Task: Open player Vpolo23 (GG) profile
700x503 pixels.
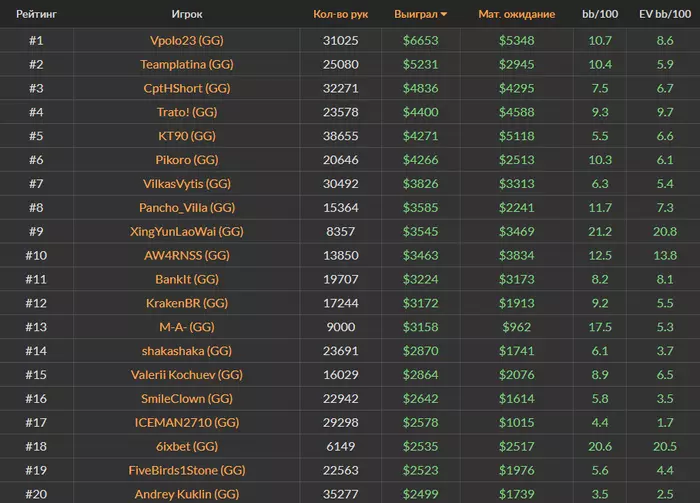Action: click(187, 41)
